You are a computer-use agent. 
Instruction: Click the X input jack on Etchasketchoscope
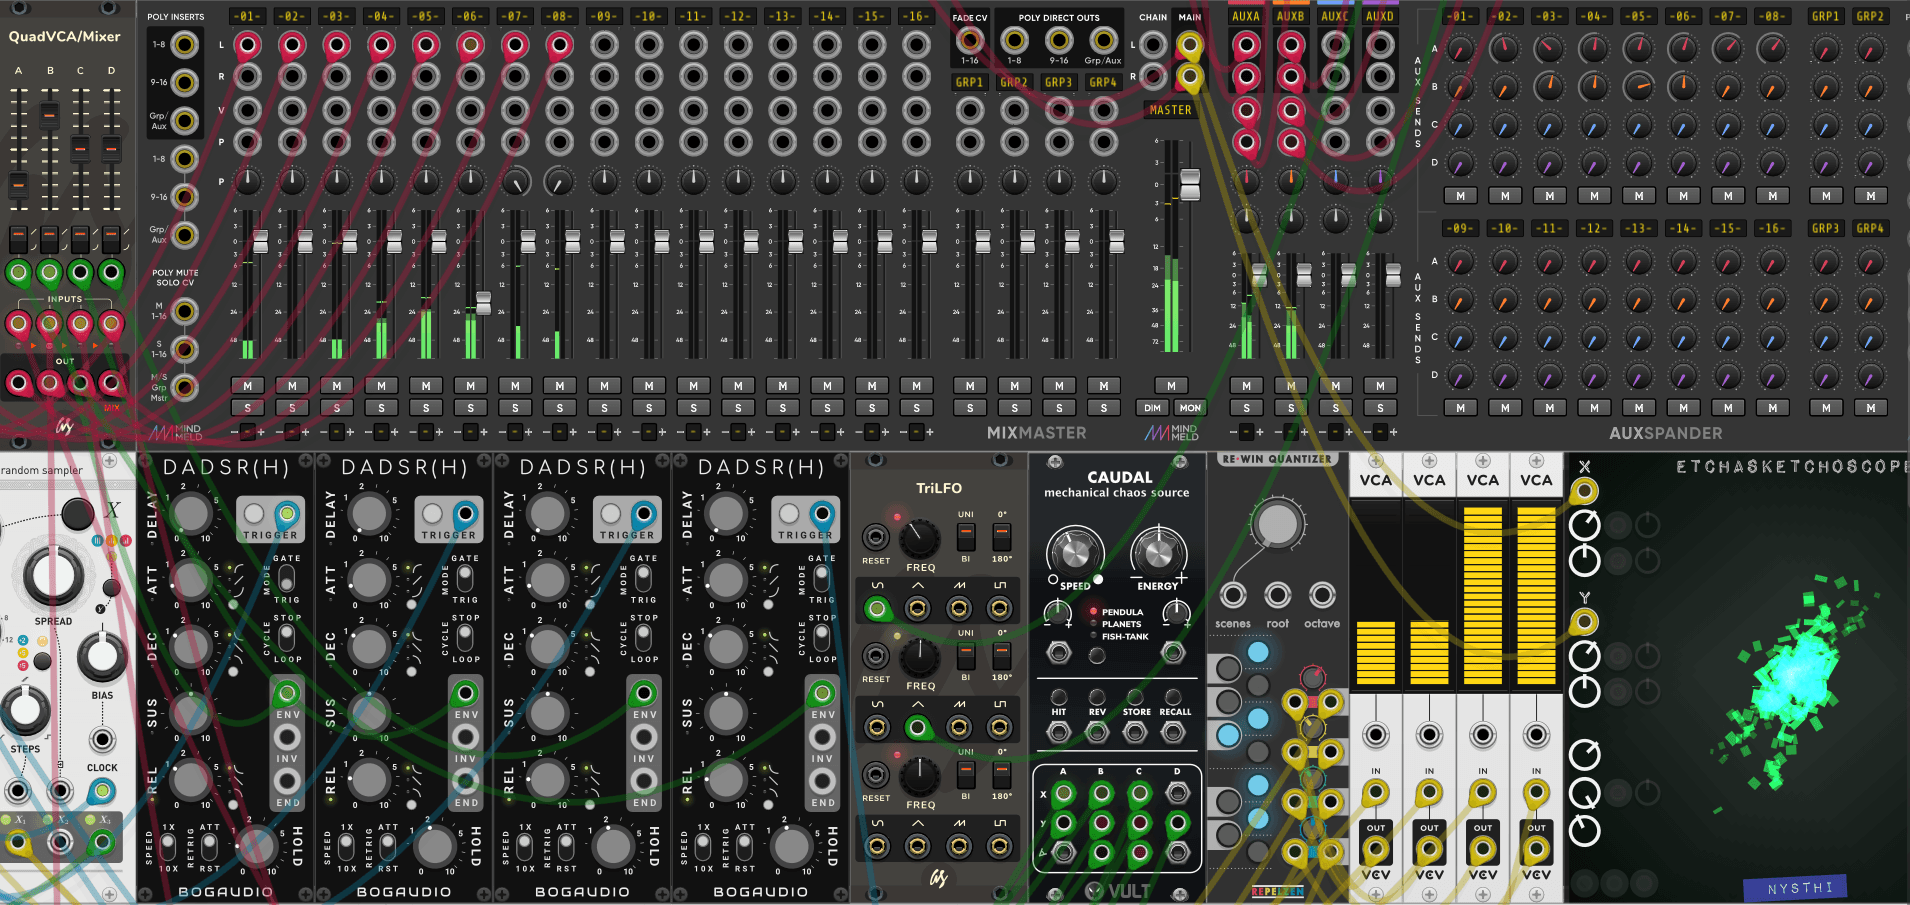pyautogui.click(x=1583, y=491)
